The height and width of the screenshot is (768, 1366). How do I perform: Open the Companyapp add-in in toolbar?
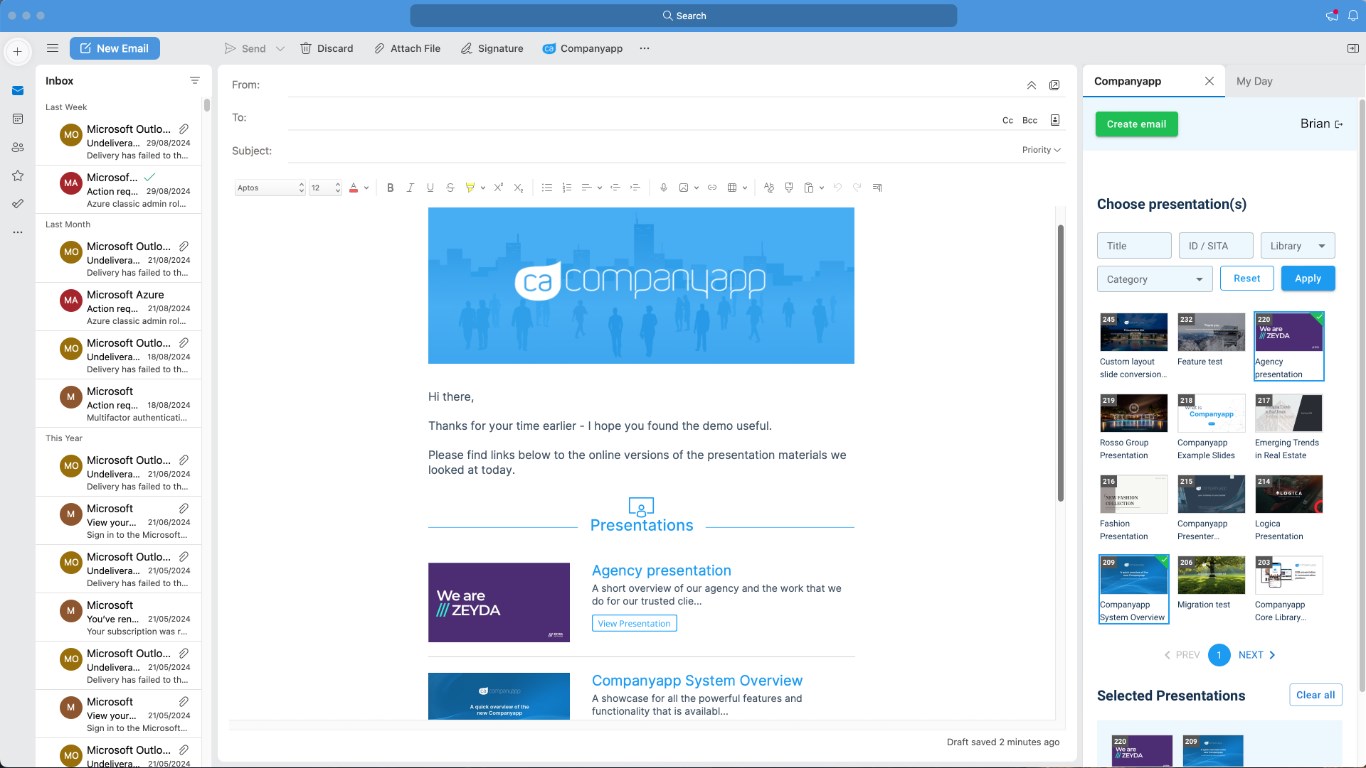tap(583, 49)
